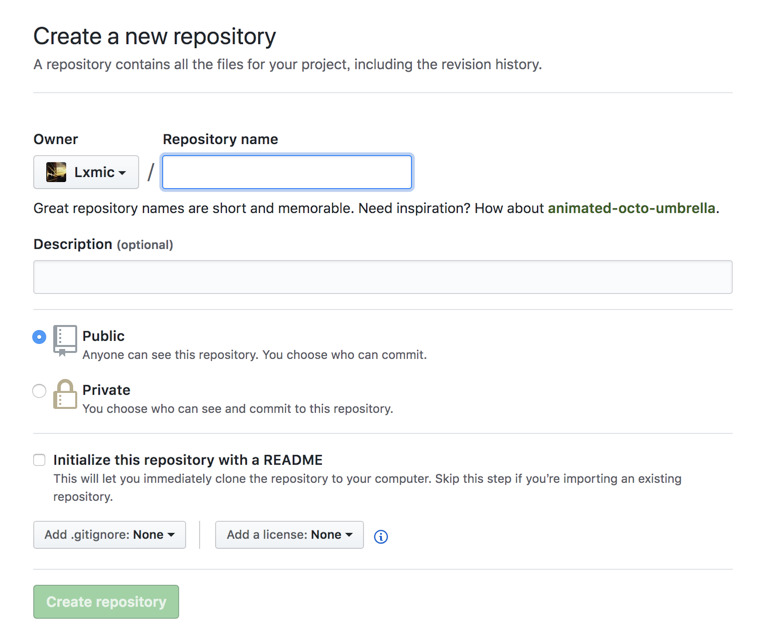Open the Owner dropdown caret beside Lxmic
This screenshot has height=627, width=771.
coord(122,173)
